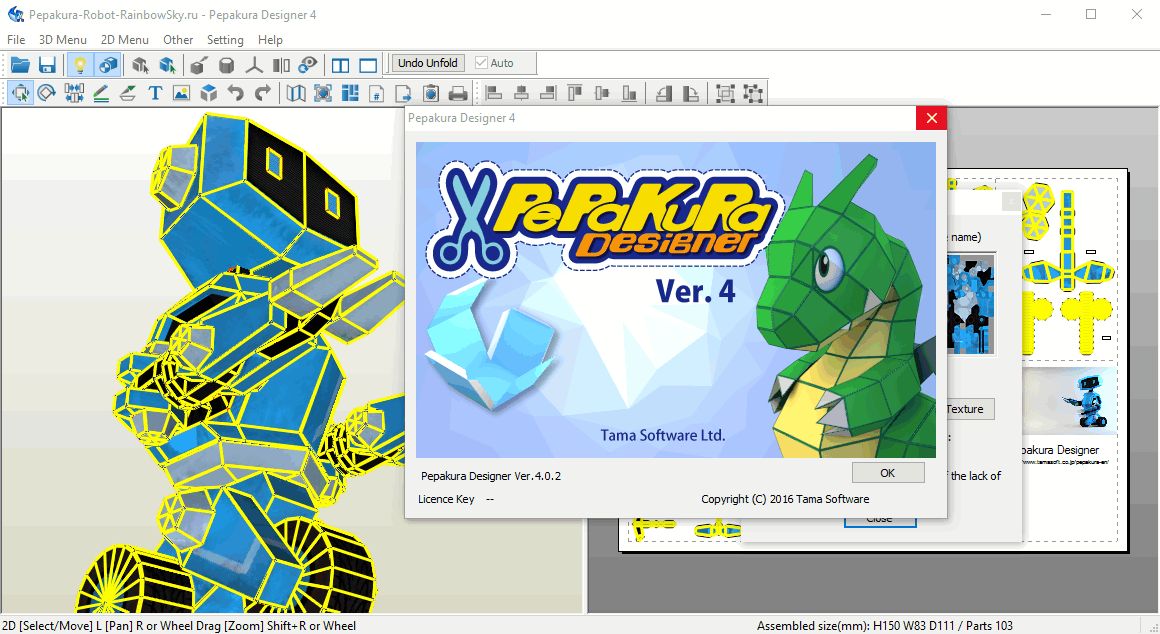
Task: Show the 3D axes icon
Action: (254, 65)
